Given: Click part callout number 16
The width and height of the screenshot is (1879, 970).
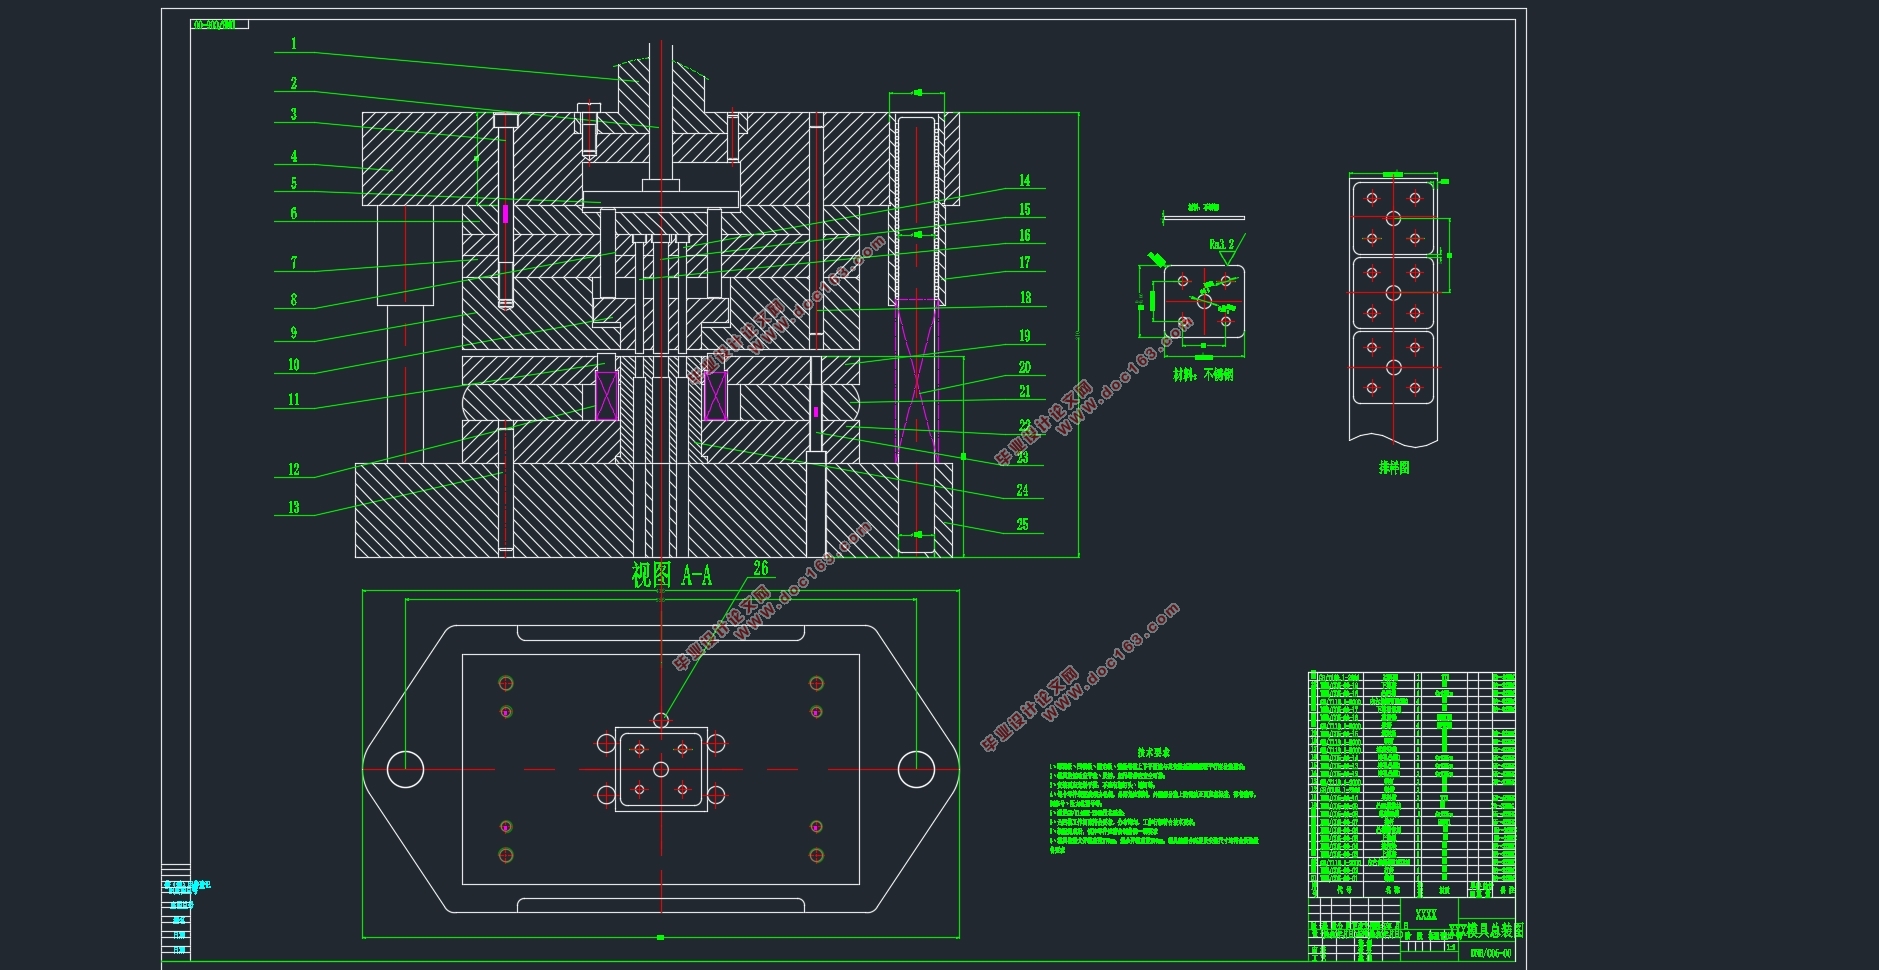Looking at the screenshot, I should pos(1025,236).
